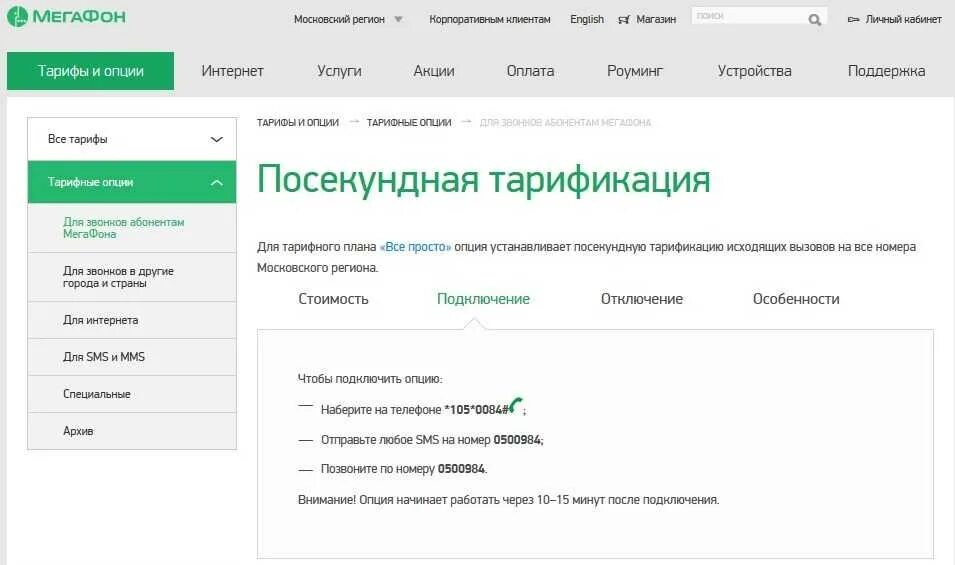Expand the Все тарифы chevron

point(216,139)
